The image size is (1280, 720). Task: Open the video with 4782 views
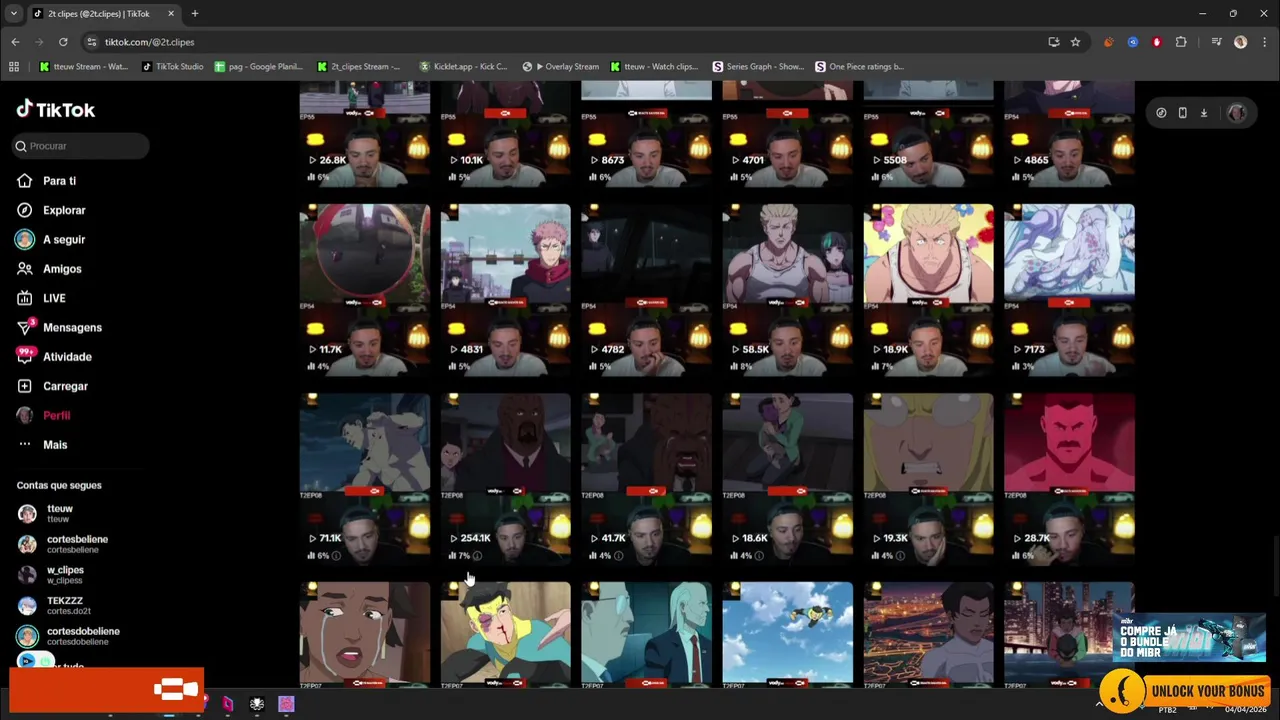647,290
